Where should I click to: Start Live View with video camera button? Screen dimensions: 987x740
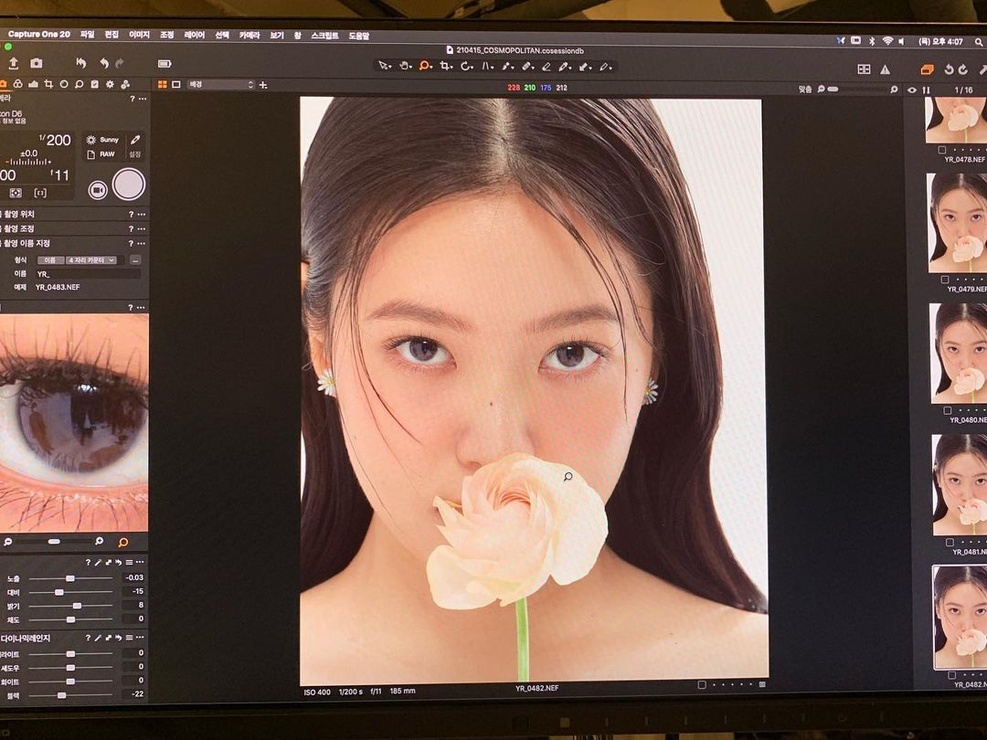(98, 189)
